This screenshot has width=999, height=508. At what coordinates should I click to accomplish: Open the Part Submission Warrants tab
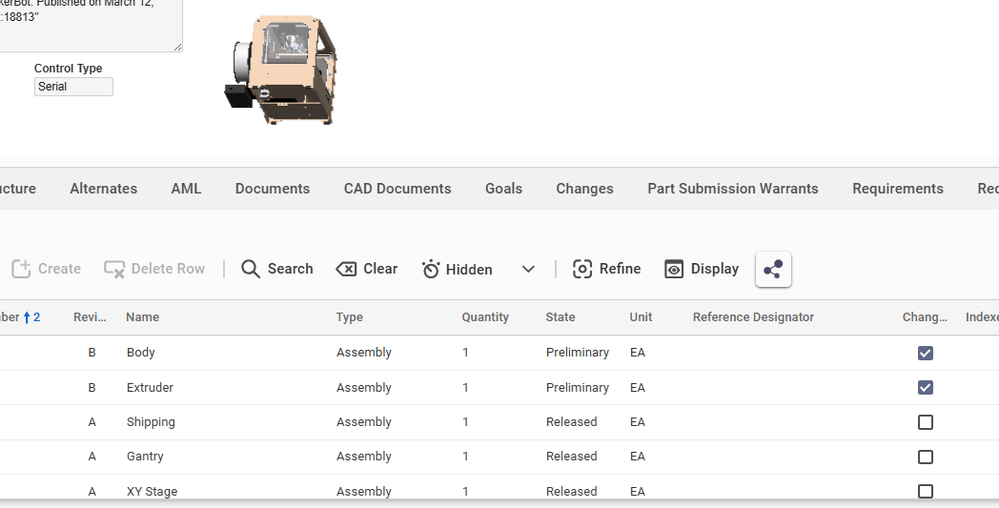732,189
